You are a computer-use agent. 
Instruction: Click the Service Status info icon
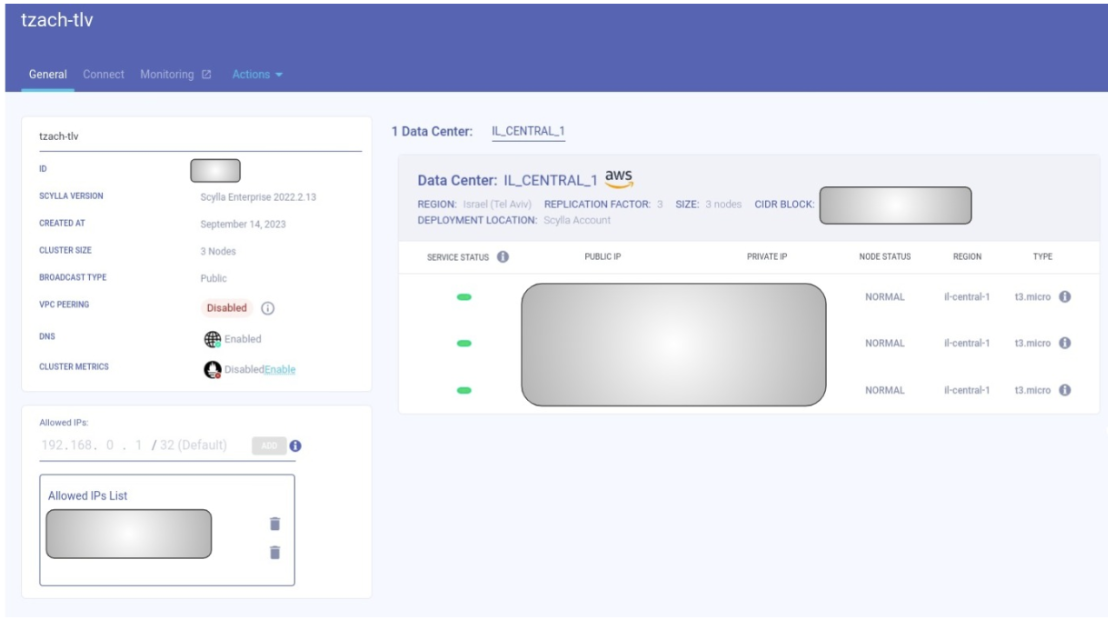502,257
